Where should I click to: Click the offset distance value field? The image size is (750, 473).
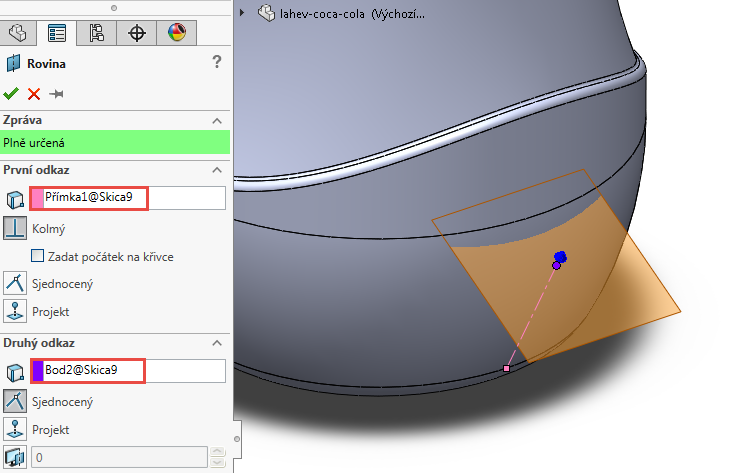119,457
